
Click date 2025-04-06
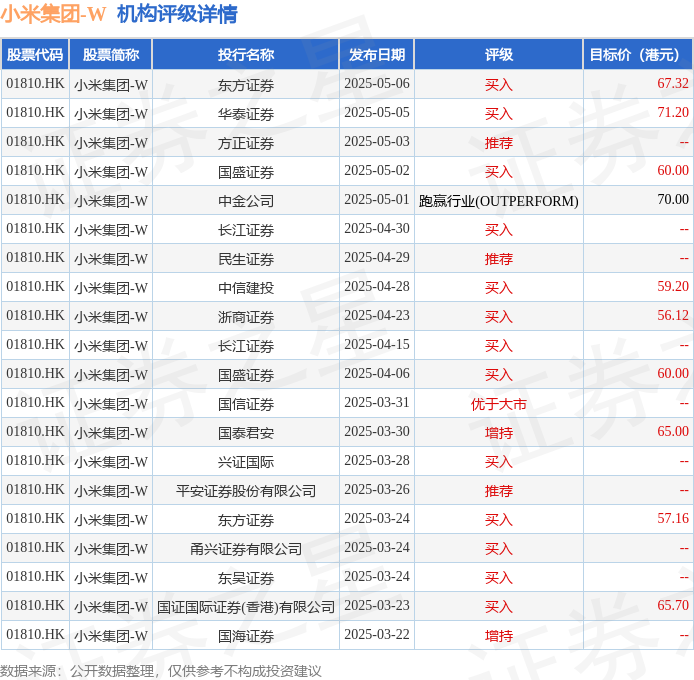[x=377, y=374]
